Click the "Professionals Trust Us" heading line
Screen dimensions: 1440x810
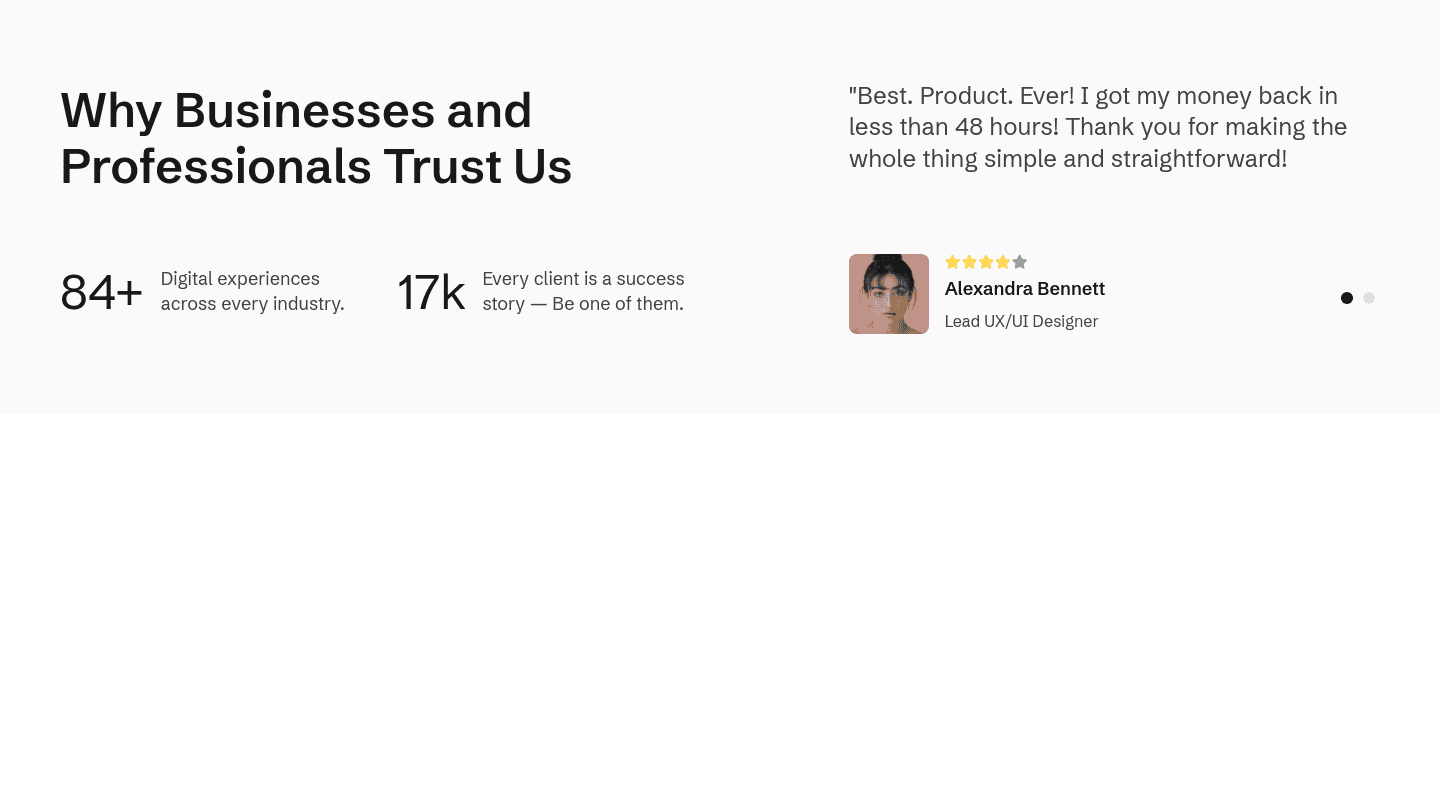tap(316, 166)
